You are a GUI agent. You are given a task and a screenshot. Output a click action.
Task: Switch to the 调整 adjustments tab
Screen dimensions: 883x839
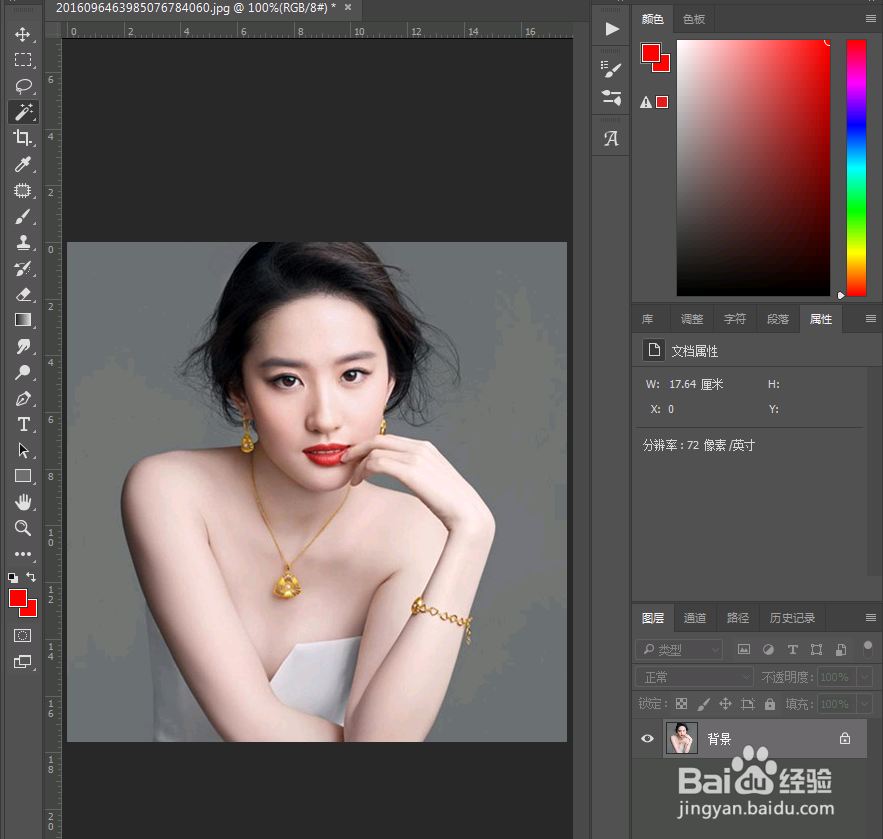(692, 319)
